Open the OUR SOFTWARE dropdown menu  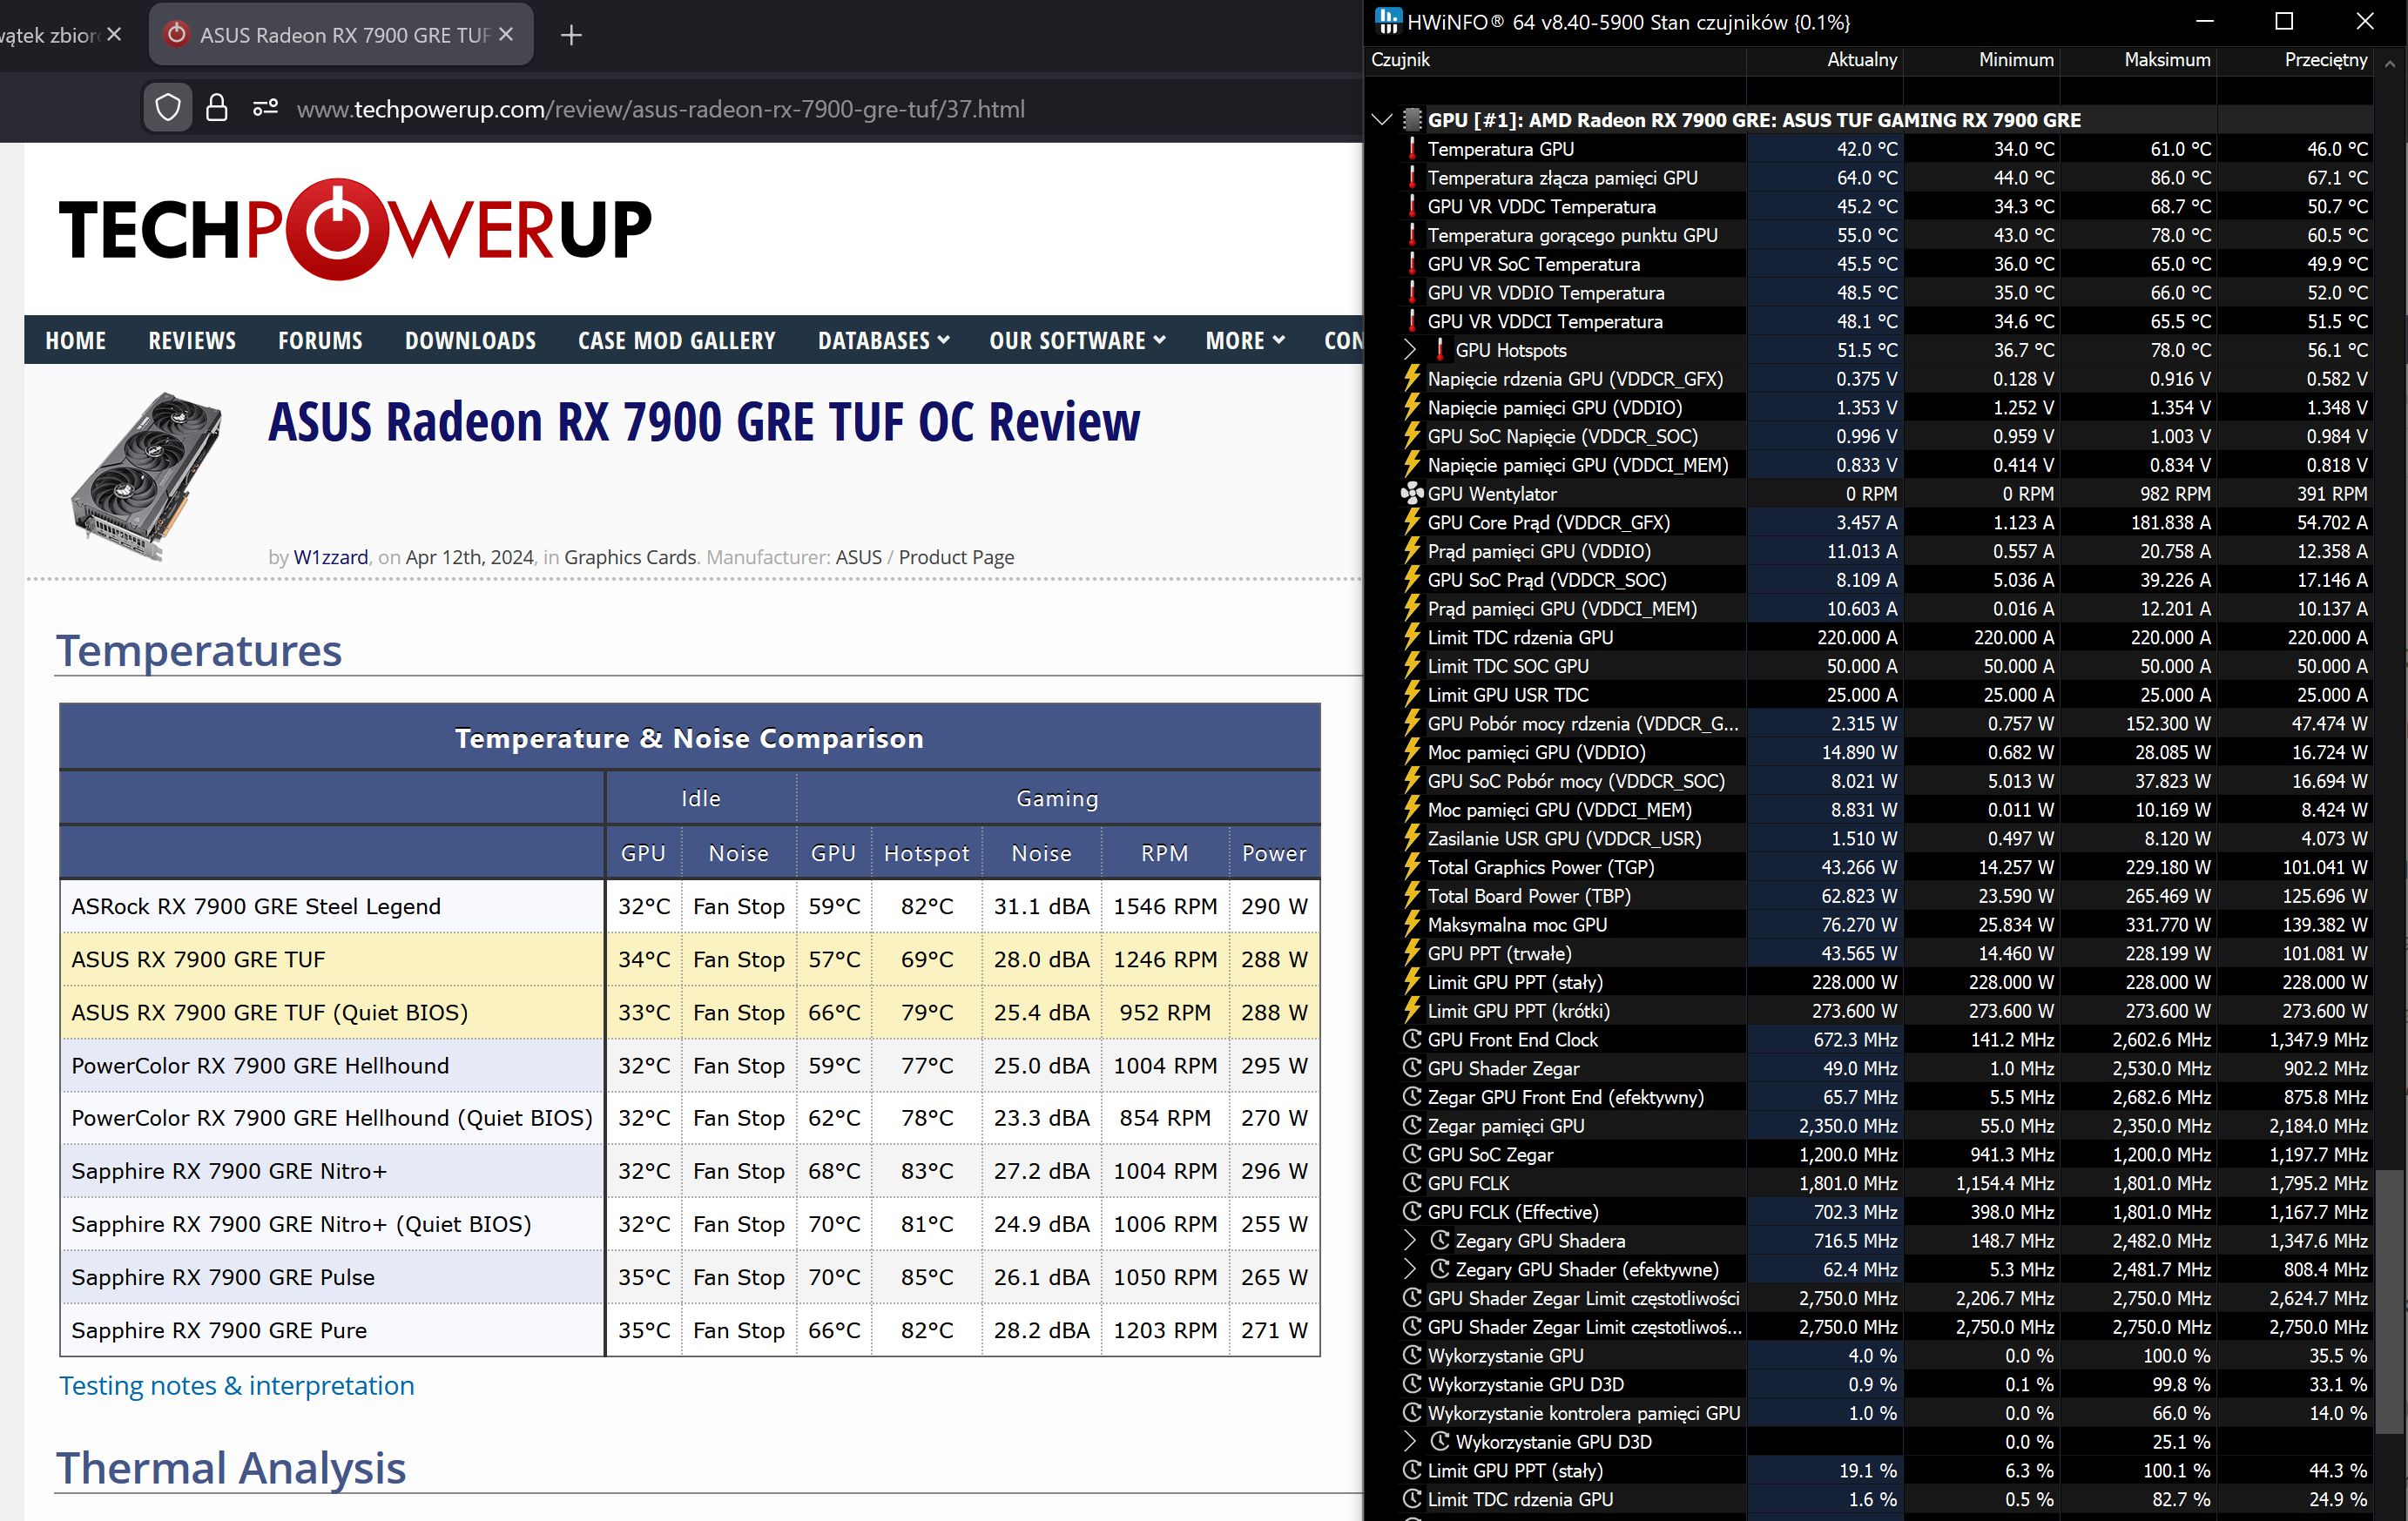[x=1077, y=341]
